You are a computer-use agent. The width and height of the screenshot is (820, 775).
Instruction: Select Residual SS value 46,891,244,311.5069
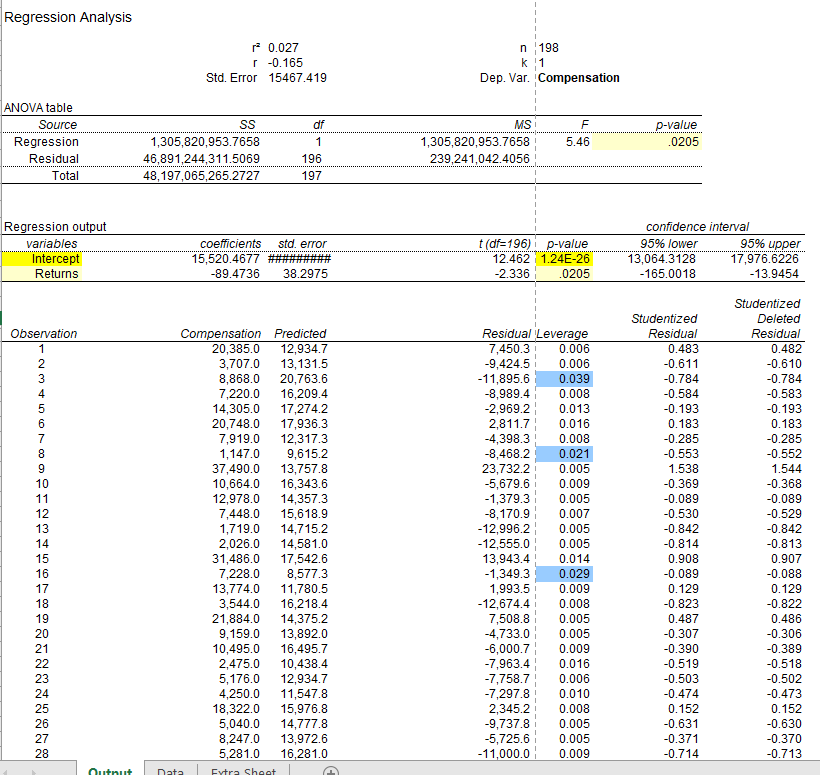point(201,158)
